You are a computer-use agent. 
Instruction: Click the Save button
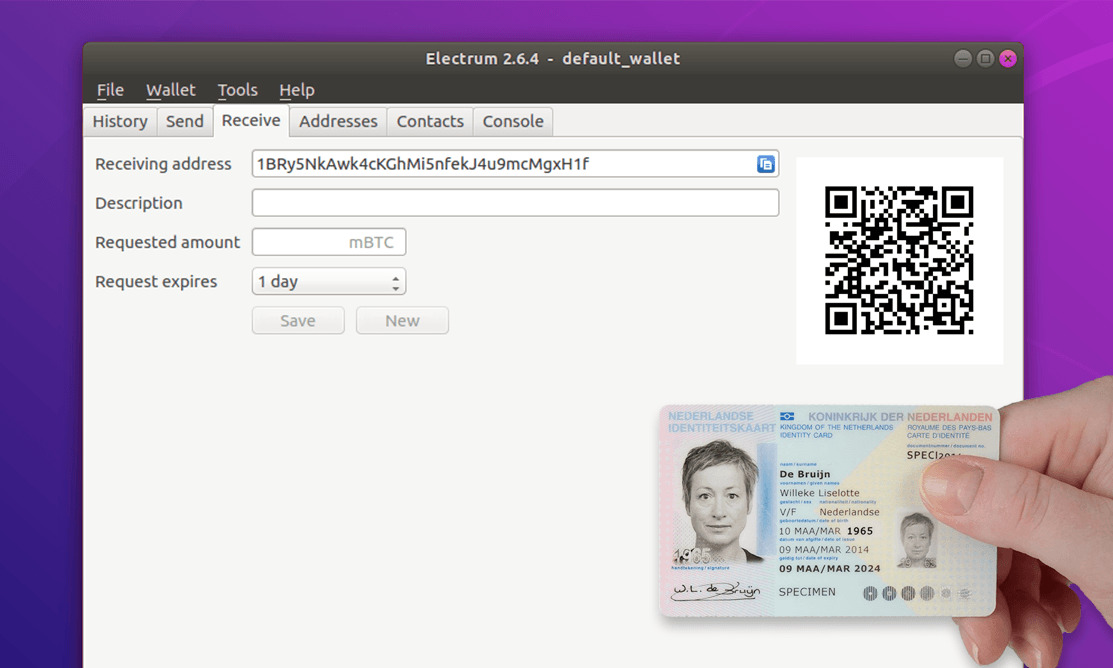298,321
